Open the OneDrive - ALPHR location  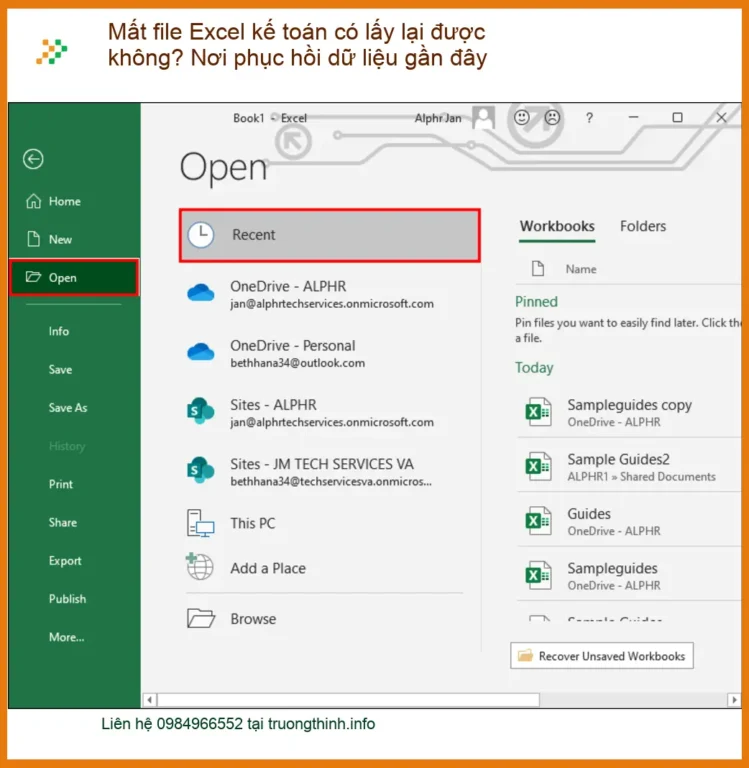click(329, 294)
